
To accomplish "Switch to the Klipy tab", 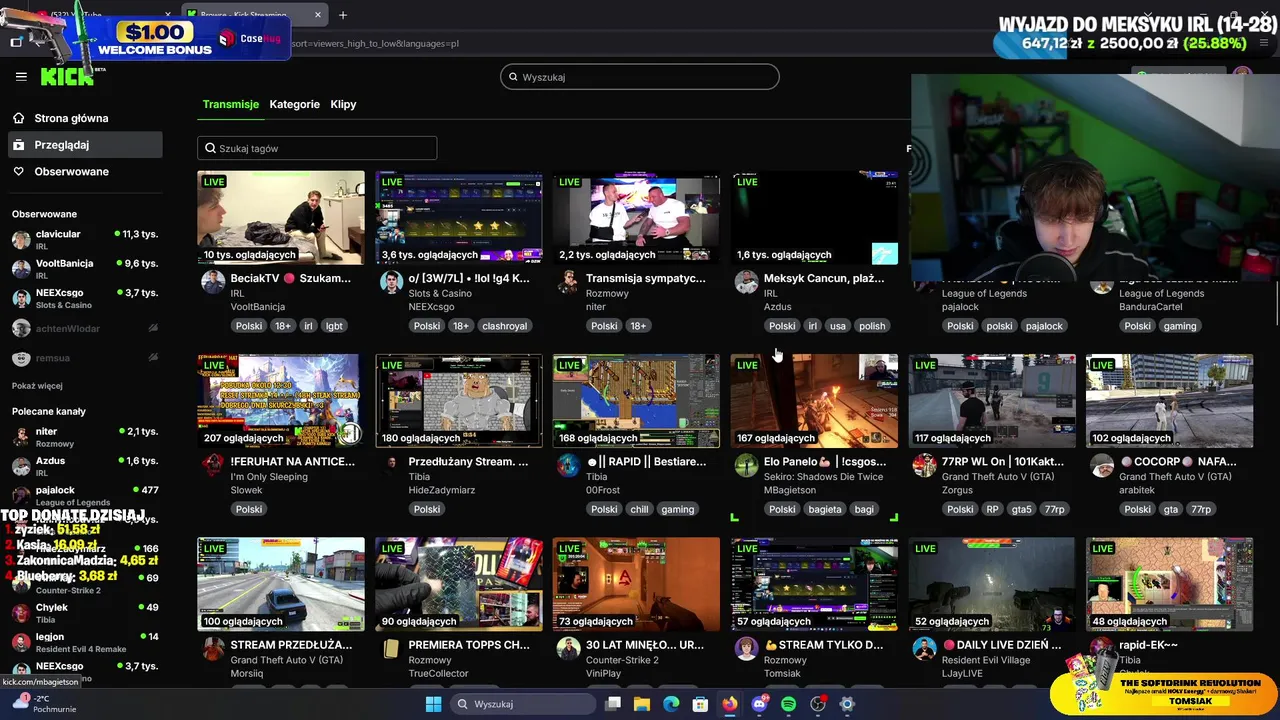I will (x=343, y=104).
